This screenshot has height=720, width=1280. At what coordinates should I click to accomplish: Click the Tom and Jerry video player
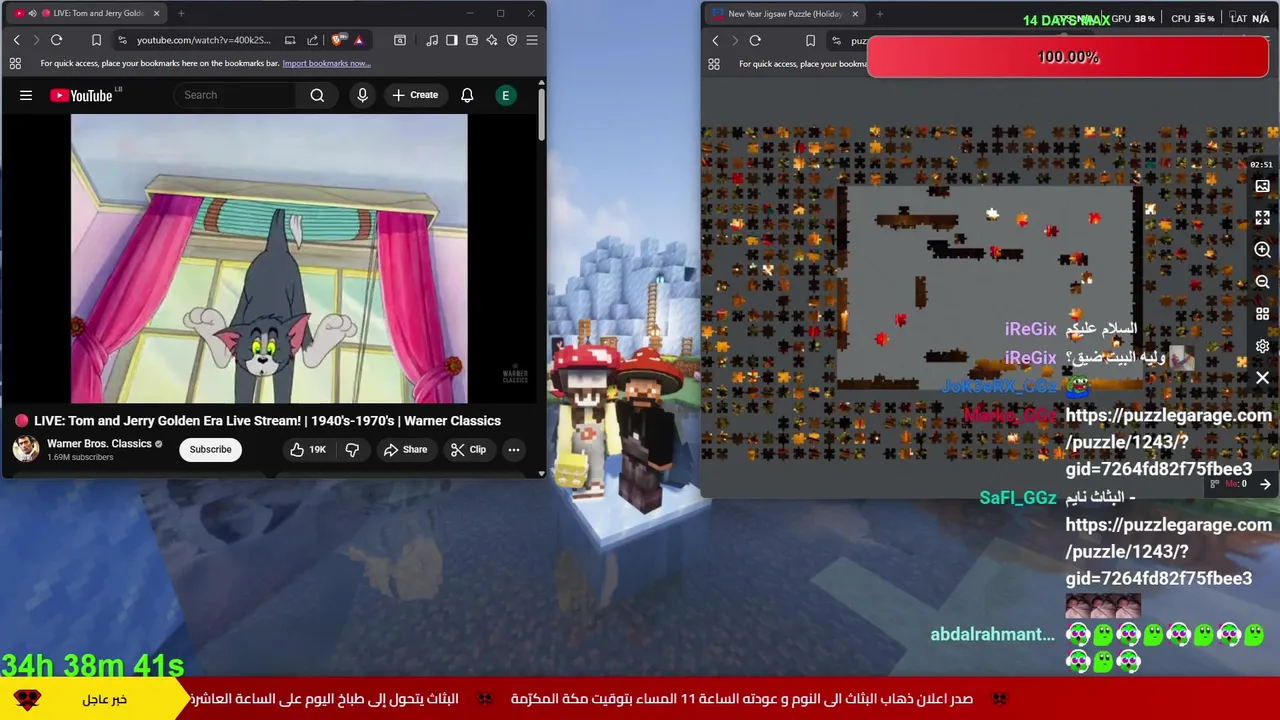click(269, 258)
